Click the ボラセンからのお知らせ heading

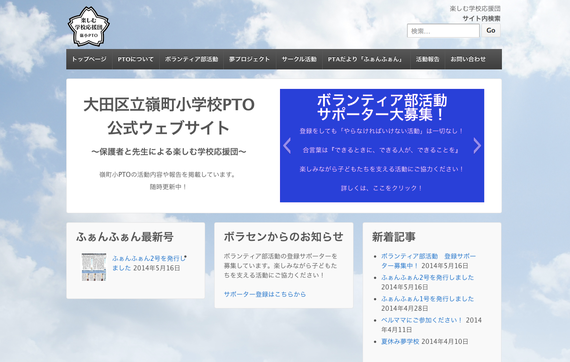point(283,237)
